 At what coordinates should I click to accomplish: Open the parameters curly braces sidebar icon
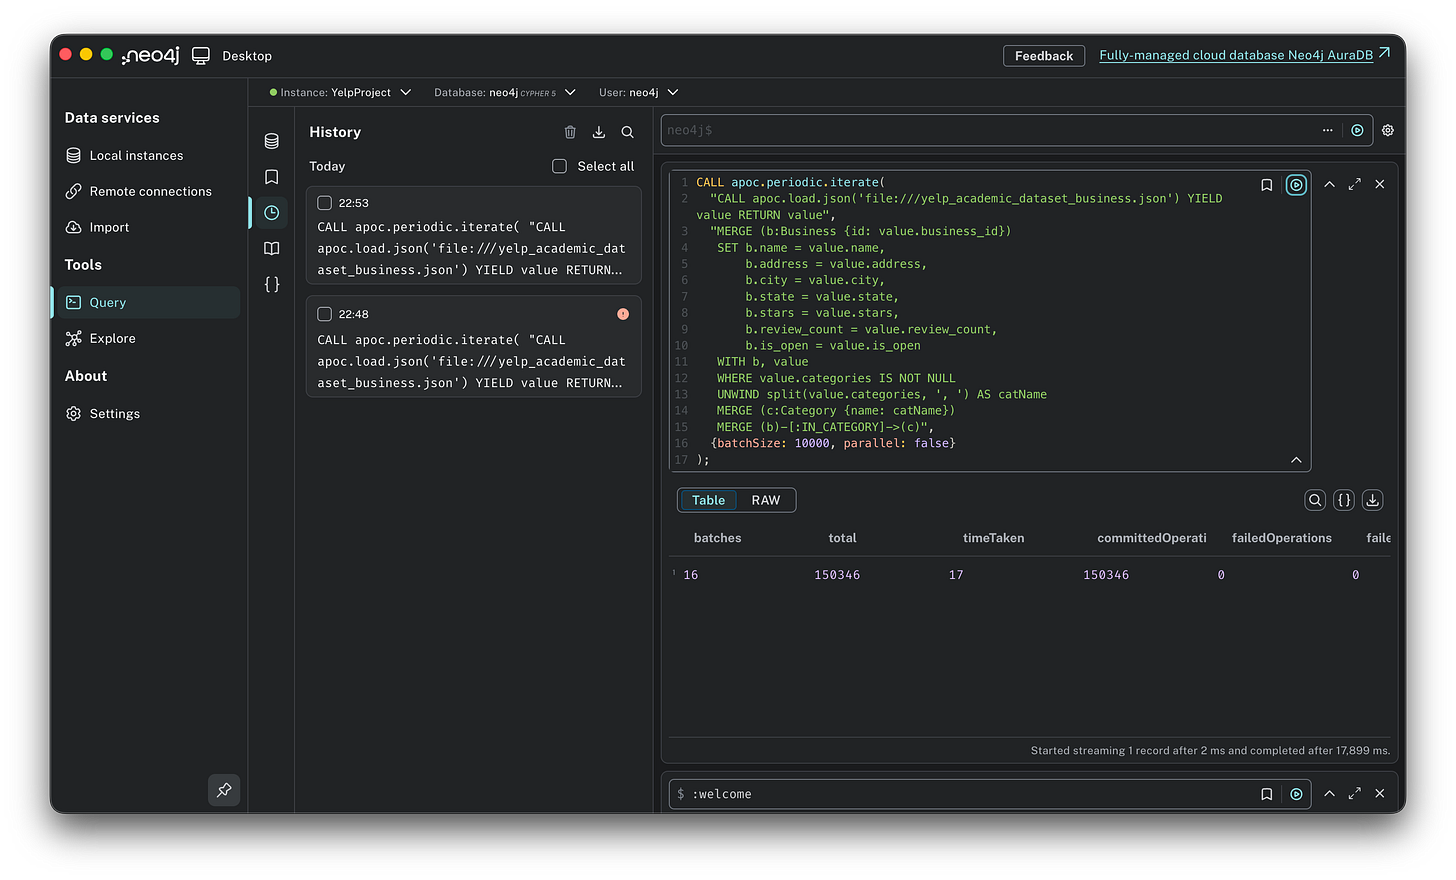click(x=271, y=284)
